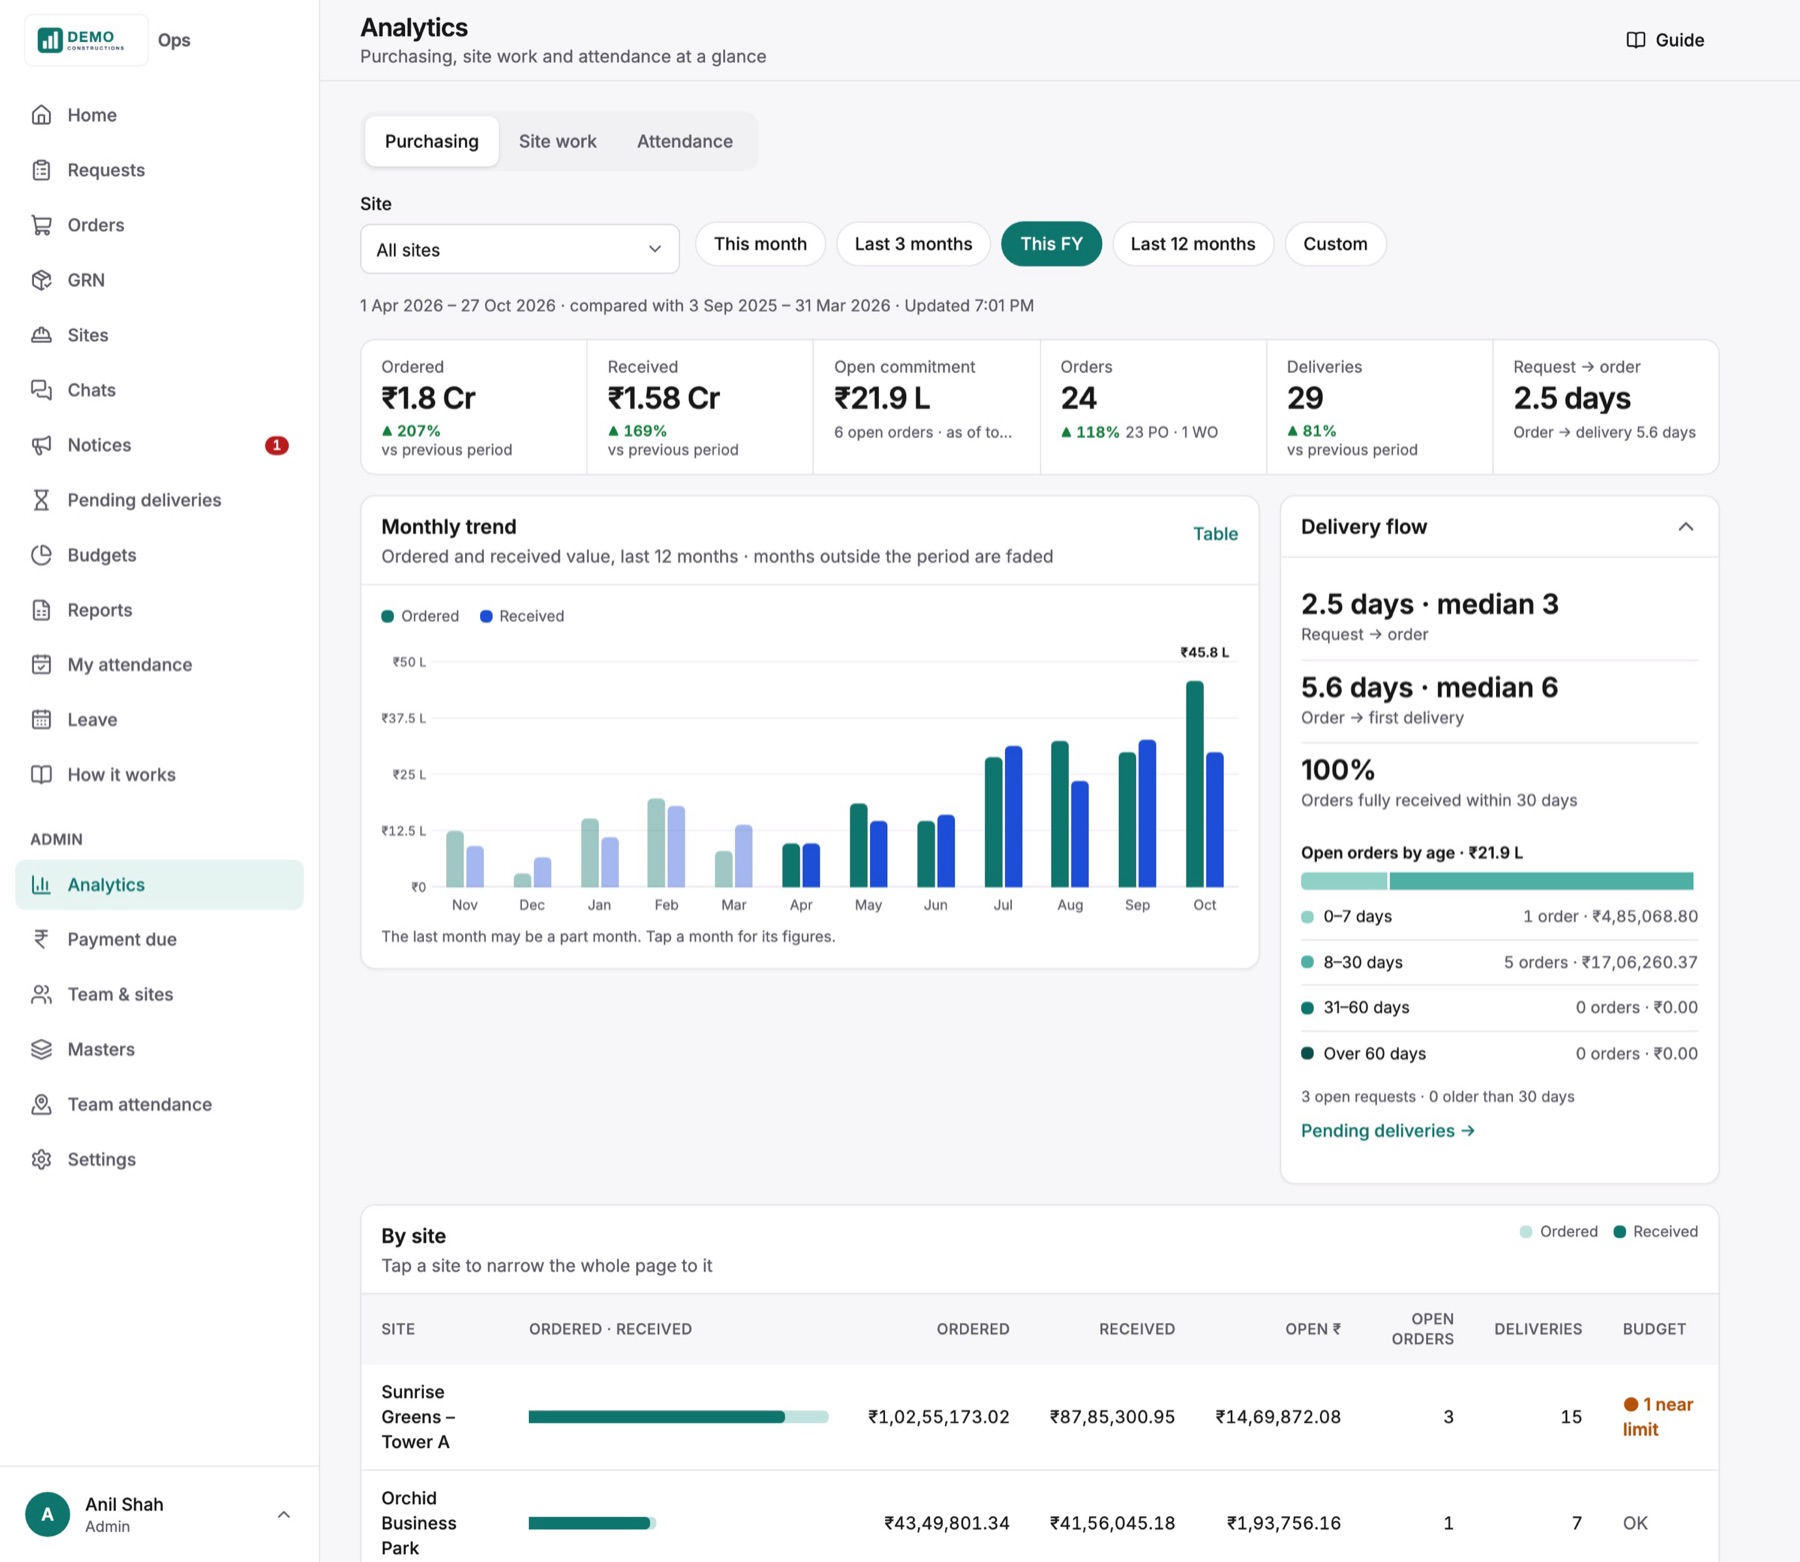Image resolution: width=1800 pixels, height=1562 pixels.
Task: Click the 1 near limit budget warning
Action: tap(1658, 1417)
